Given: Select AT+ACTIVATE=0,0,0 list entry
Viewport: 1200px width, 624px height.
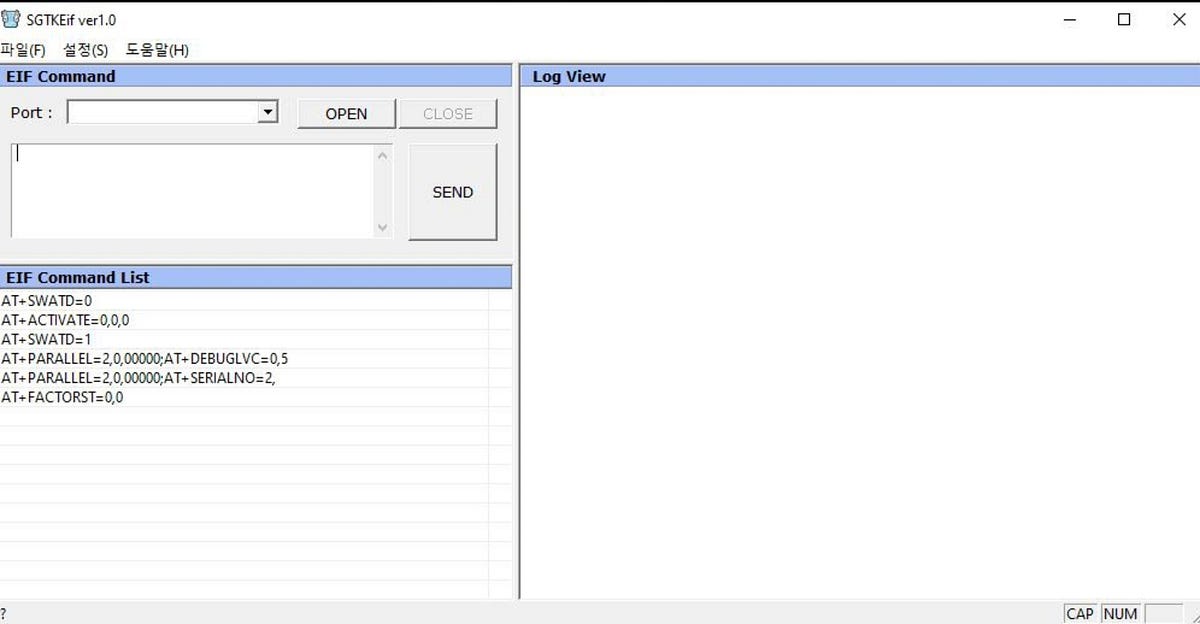Looking at the screenshot, I should (65, 320).
